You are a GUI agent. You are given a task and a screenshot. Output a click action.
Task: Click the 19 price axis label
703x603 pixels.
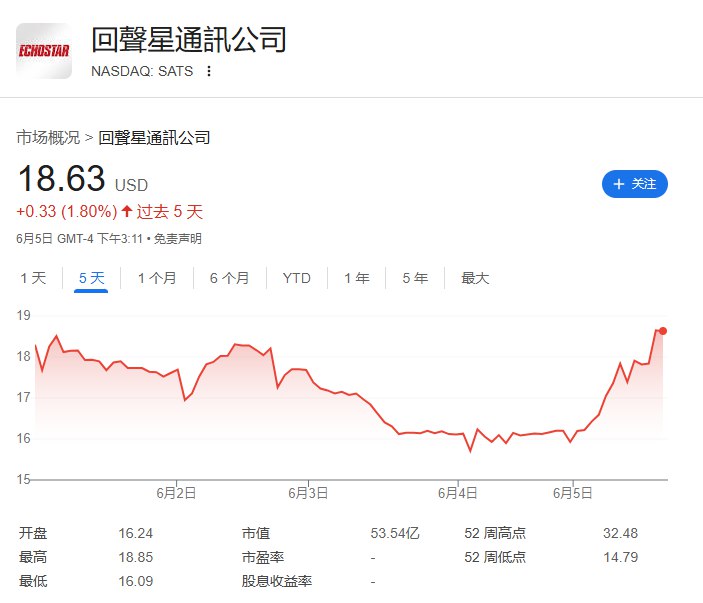coord(24,315)
